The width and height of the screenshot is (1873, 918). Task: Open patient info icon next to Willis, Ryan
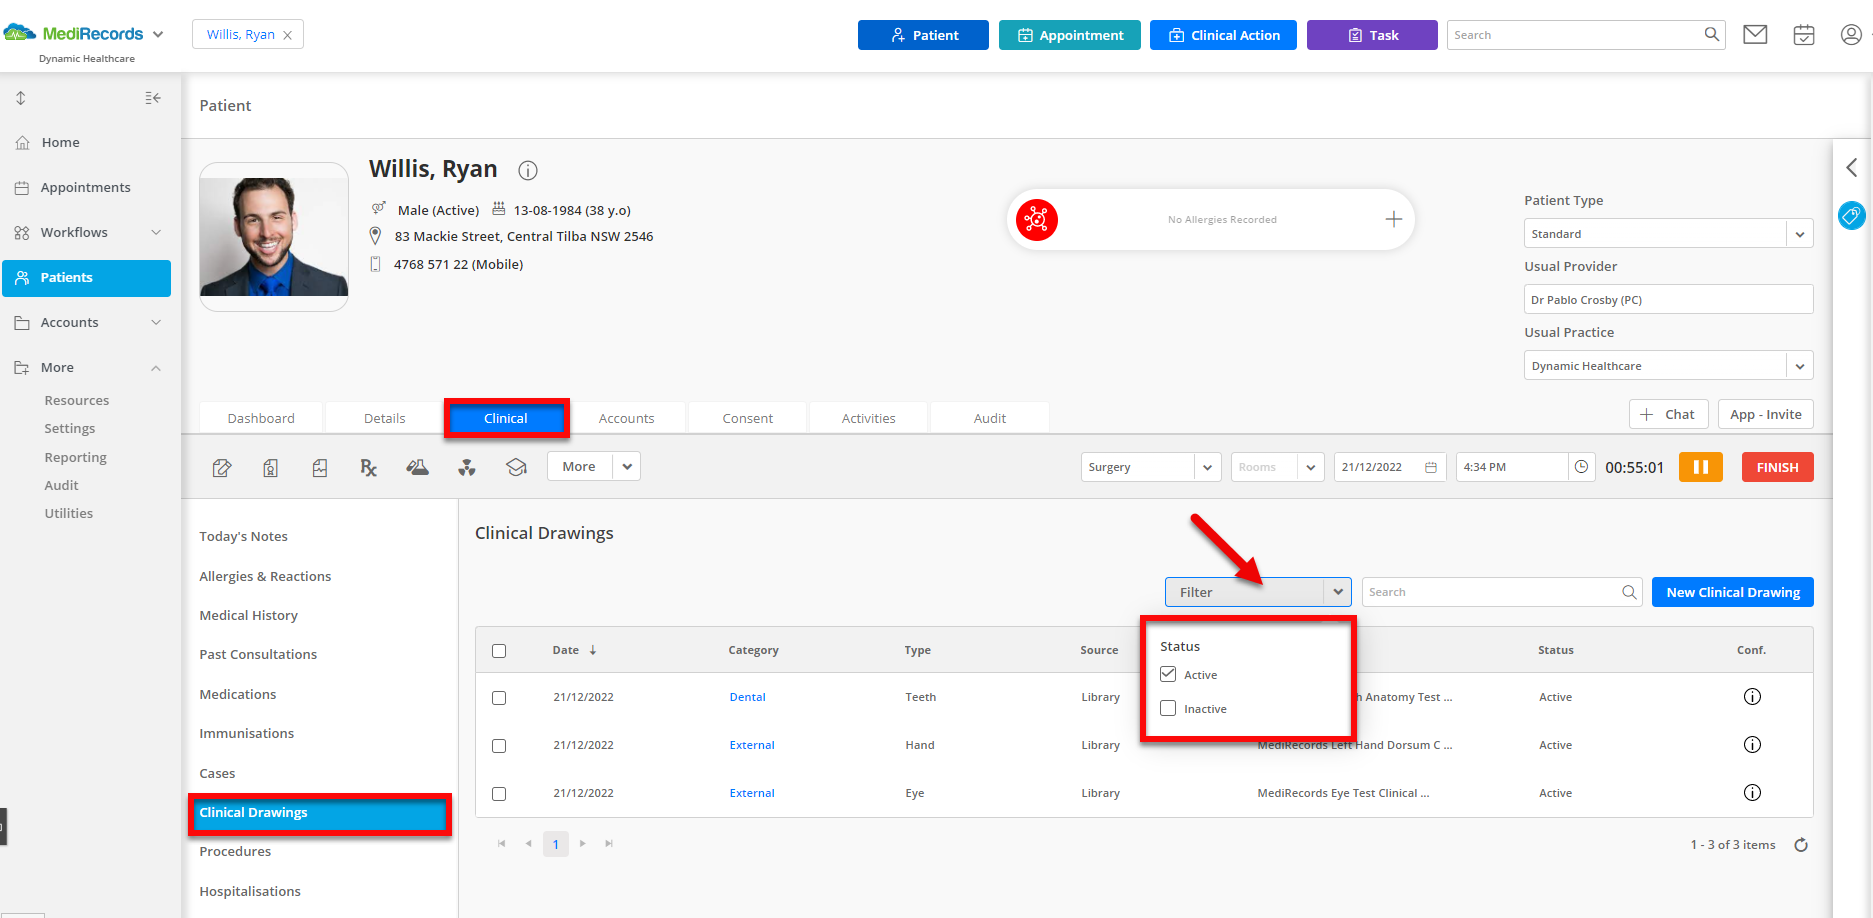[528, 170]
